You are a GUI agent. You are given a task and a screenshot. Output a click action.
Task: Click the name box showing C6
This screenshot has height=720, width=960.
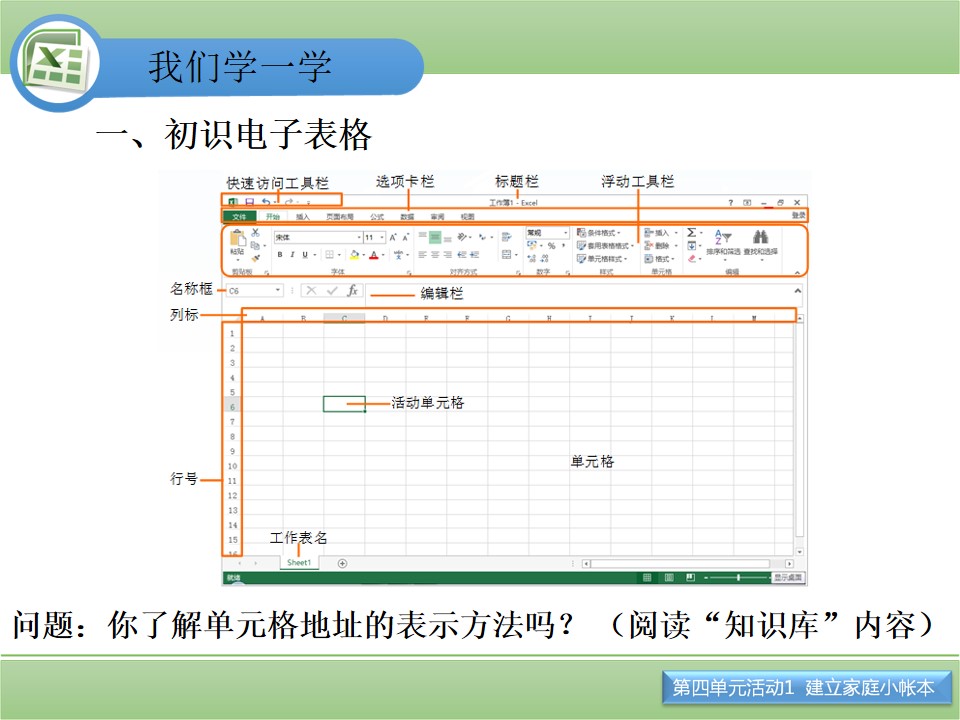254,291
